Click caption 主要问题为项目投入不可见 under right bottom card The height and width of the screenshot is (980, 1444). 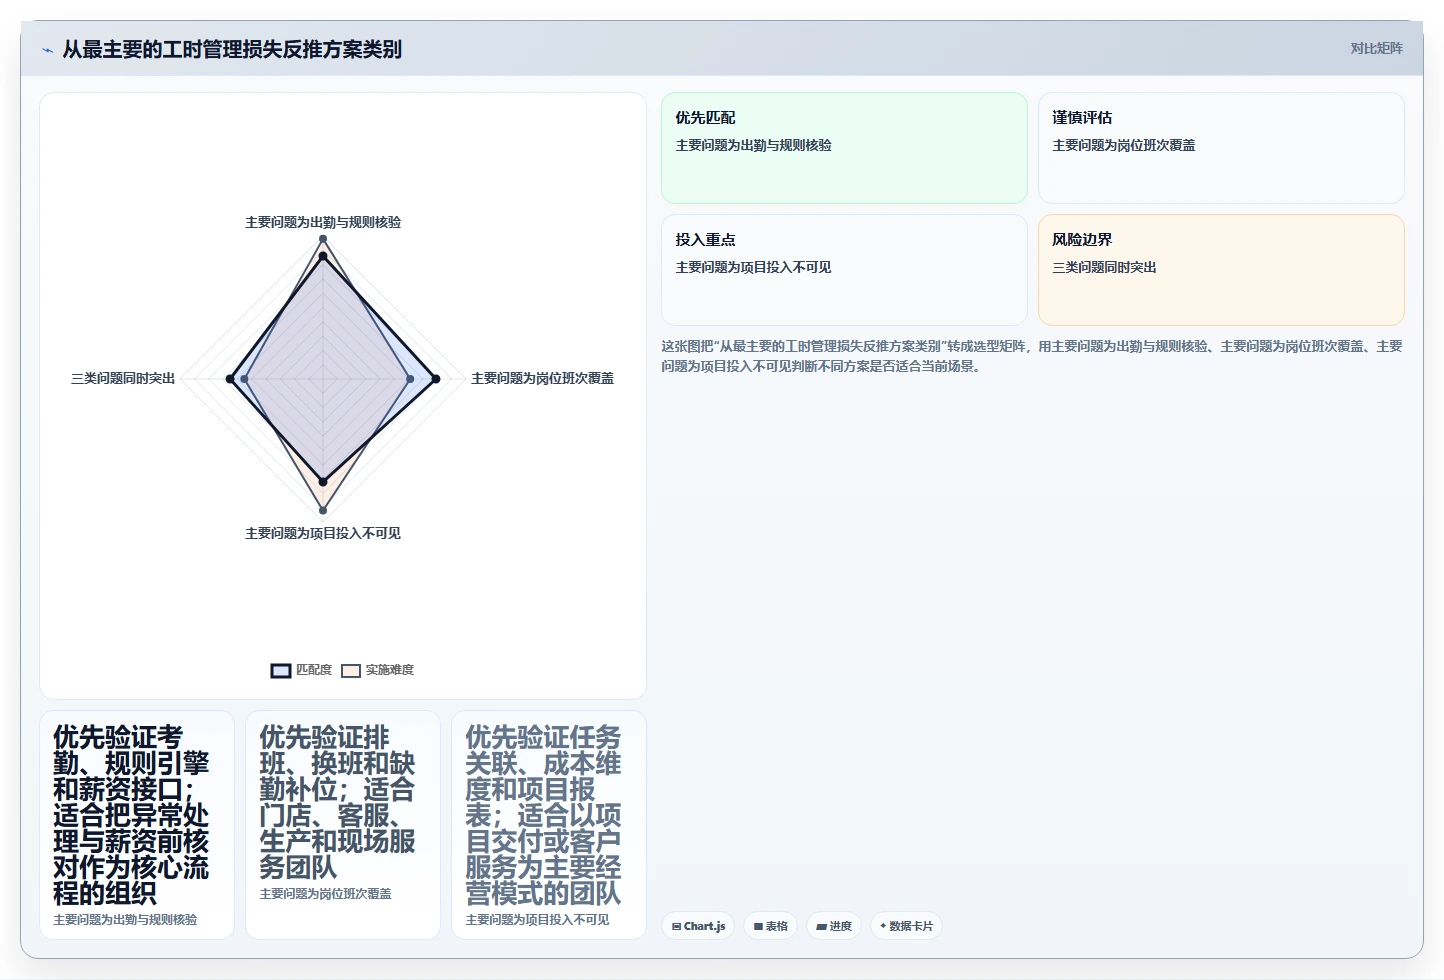pyautogui.click(x=538, y=920)
